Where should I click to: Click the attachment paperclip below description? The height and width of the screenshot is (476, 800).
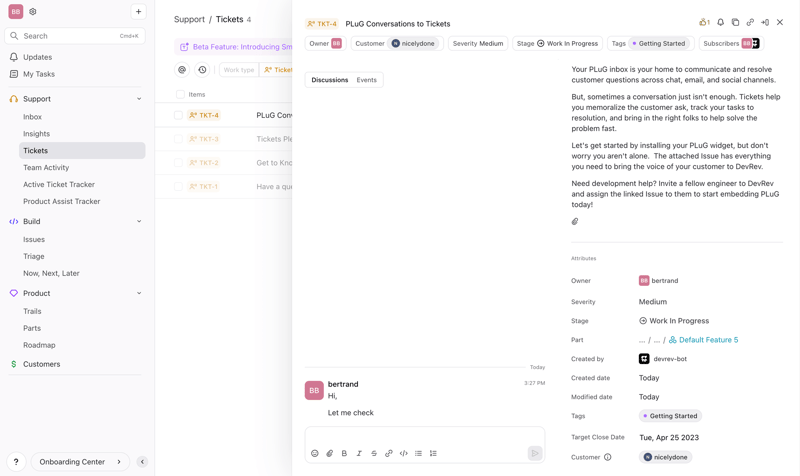(575, 221)
